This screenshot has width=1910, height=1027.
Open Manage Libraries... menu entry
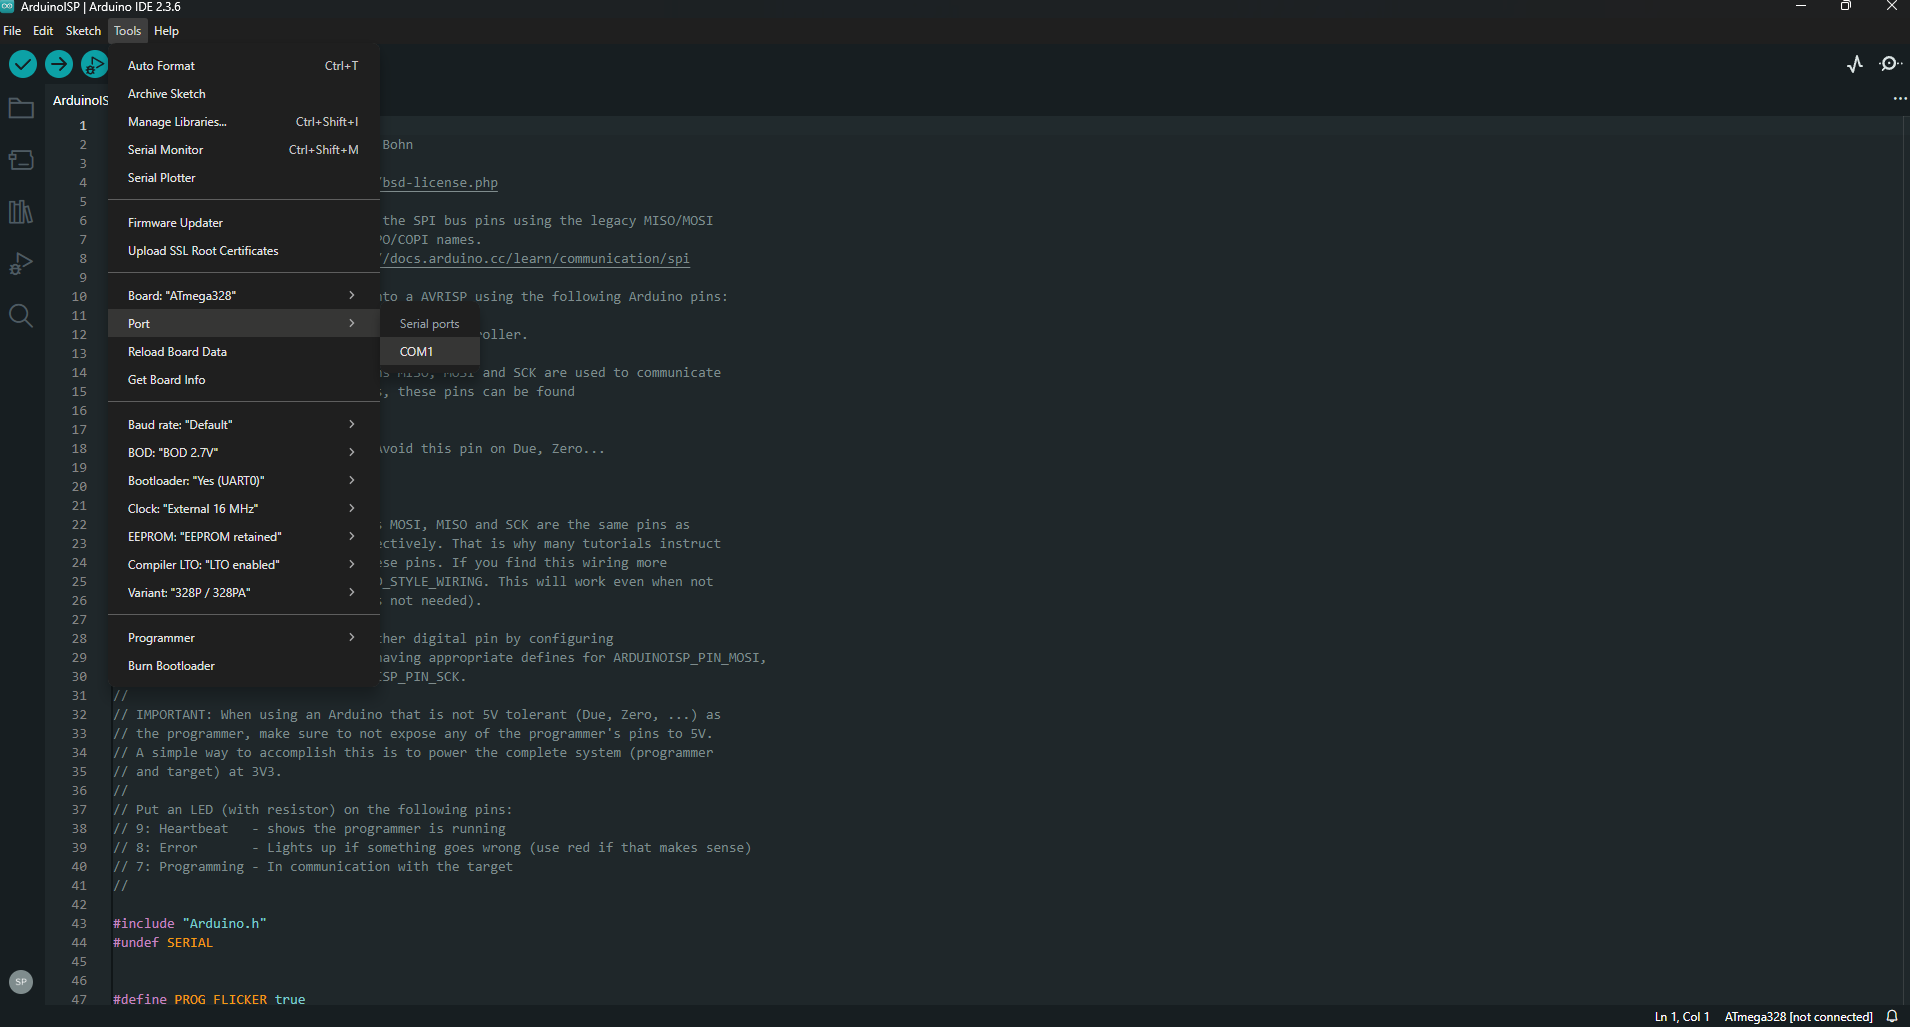(x=243, y=122)
